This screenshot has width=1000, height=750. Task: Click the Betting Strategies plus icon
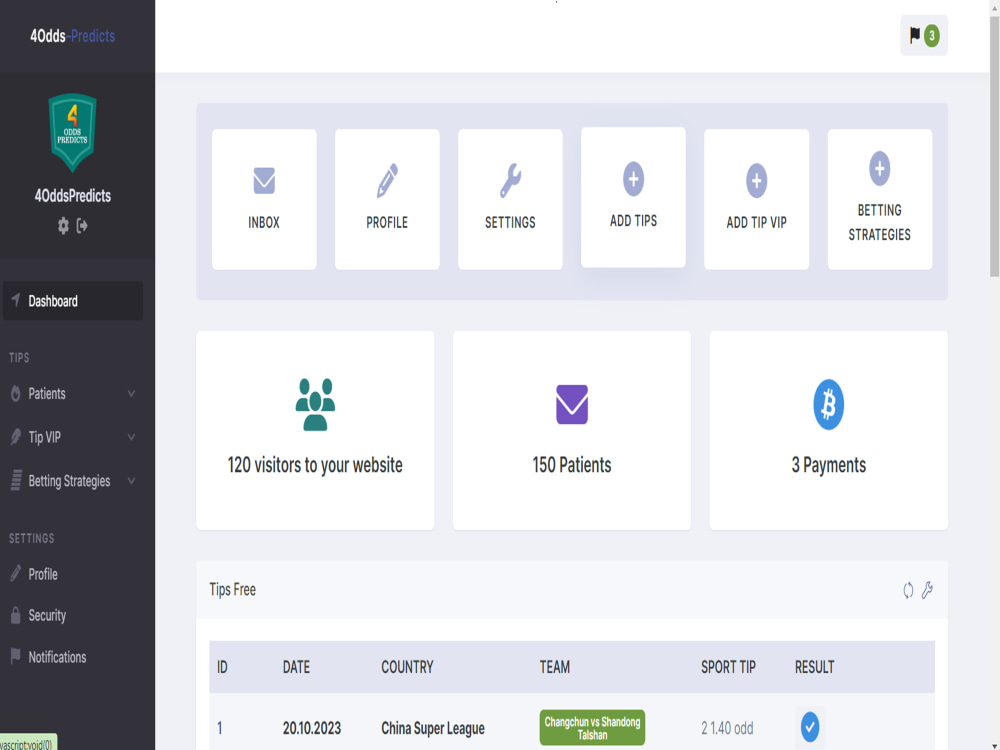[879, 168]
